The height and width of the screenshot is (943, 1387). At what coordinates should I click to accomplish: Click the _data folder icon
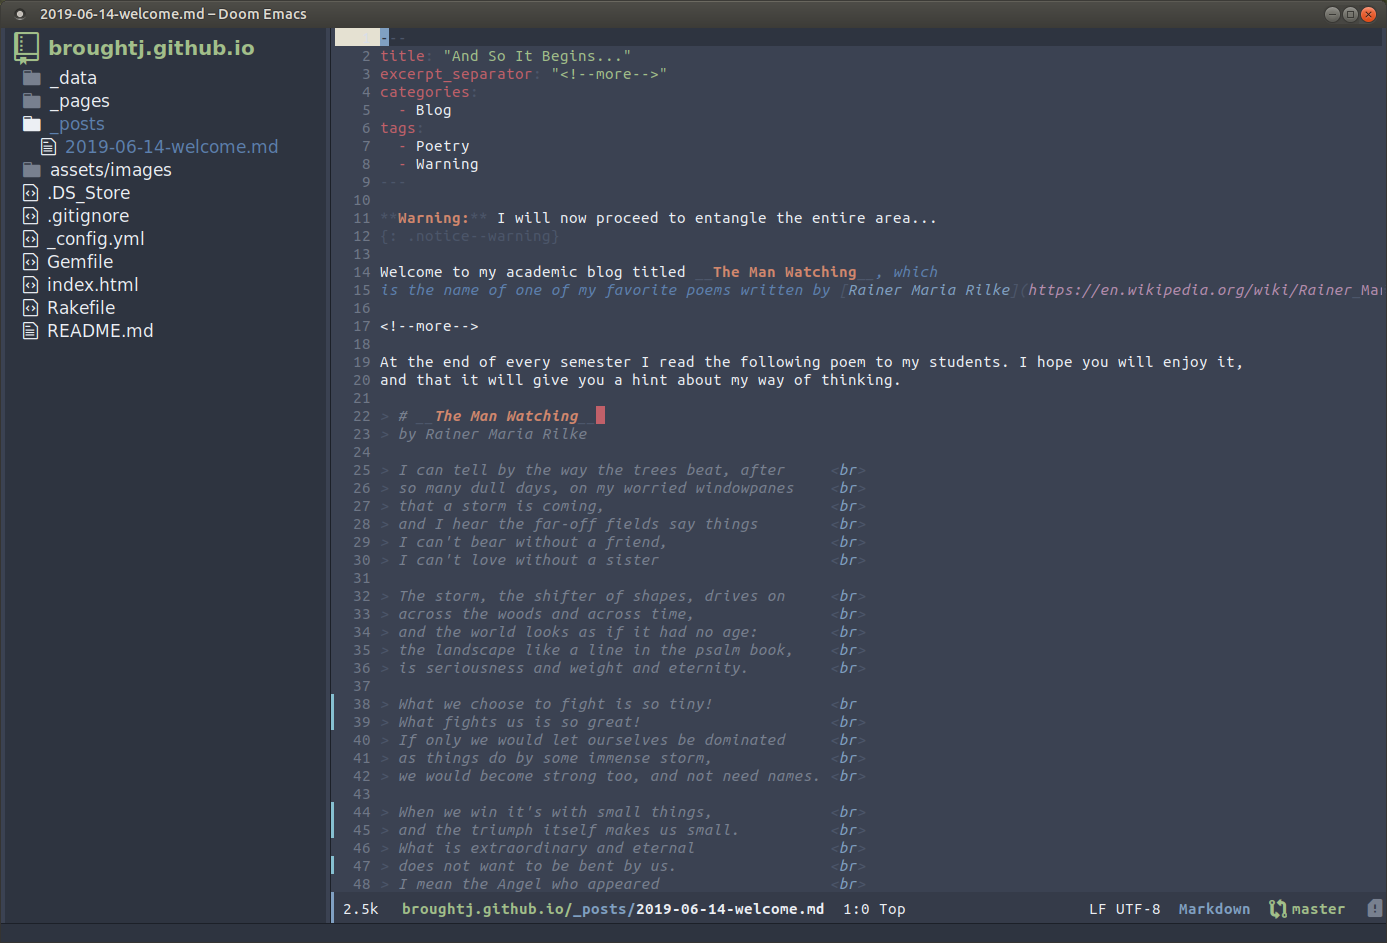(x=32, y=78)
